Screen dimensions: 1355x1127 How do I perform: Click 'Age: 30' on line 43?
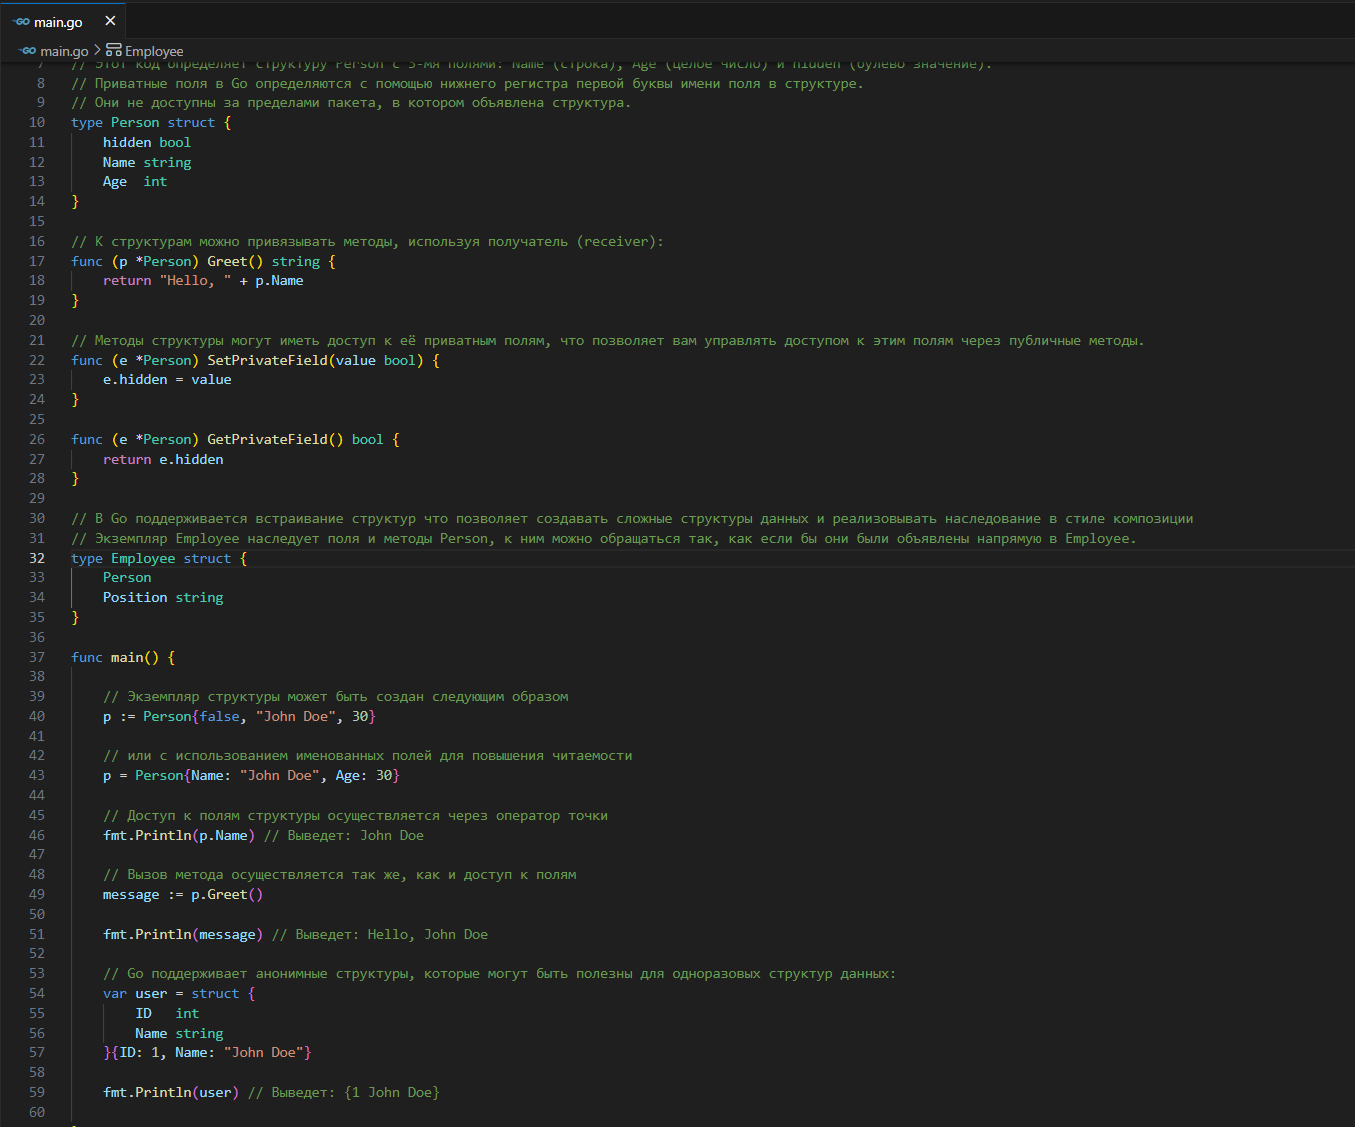[x=363, y=775]
